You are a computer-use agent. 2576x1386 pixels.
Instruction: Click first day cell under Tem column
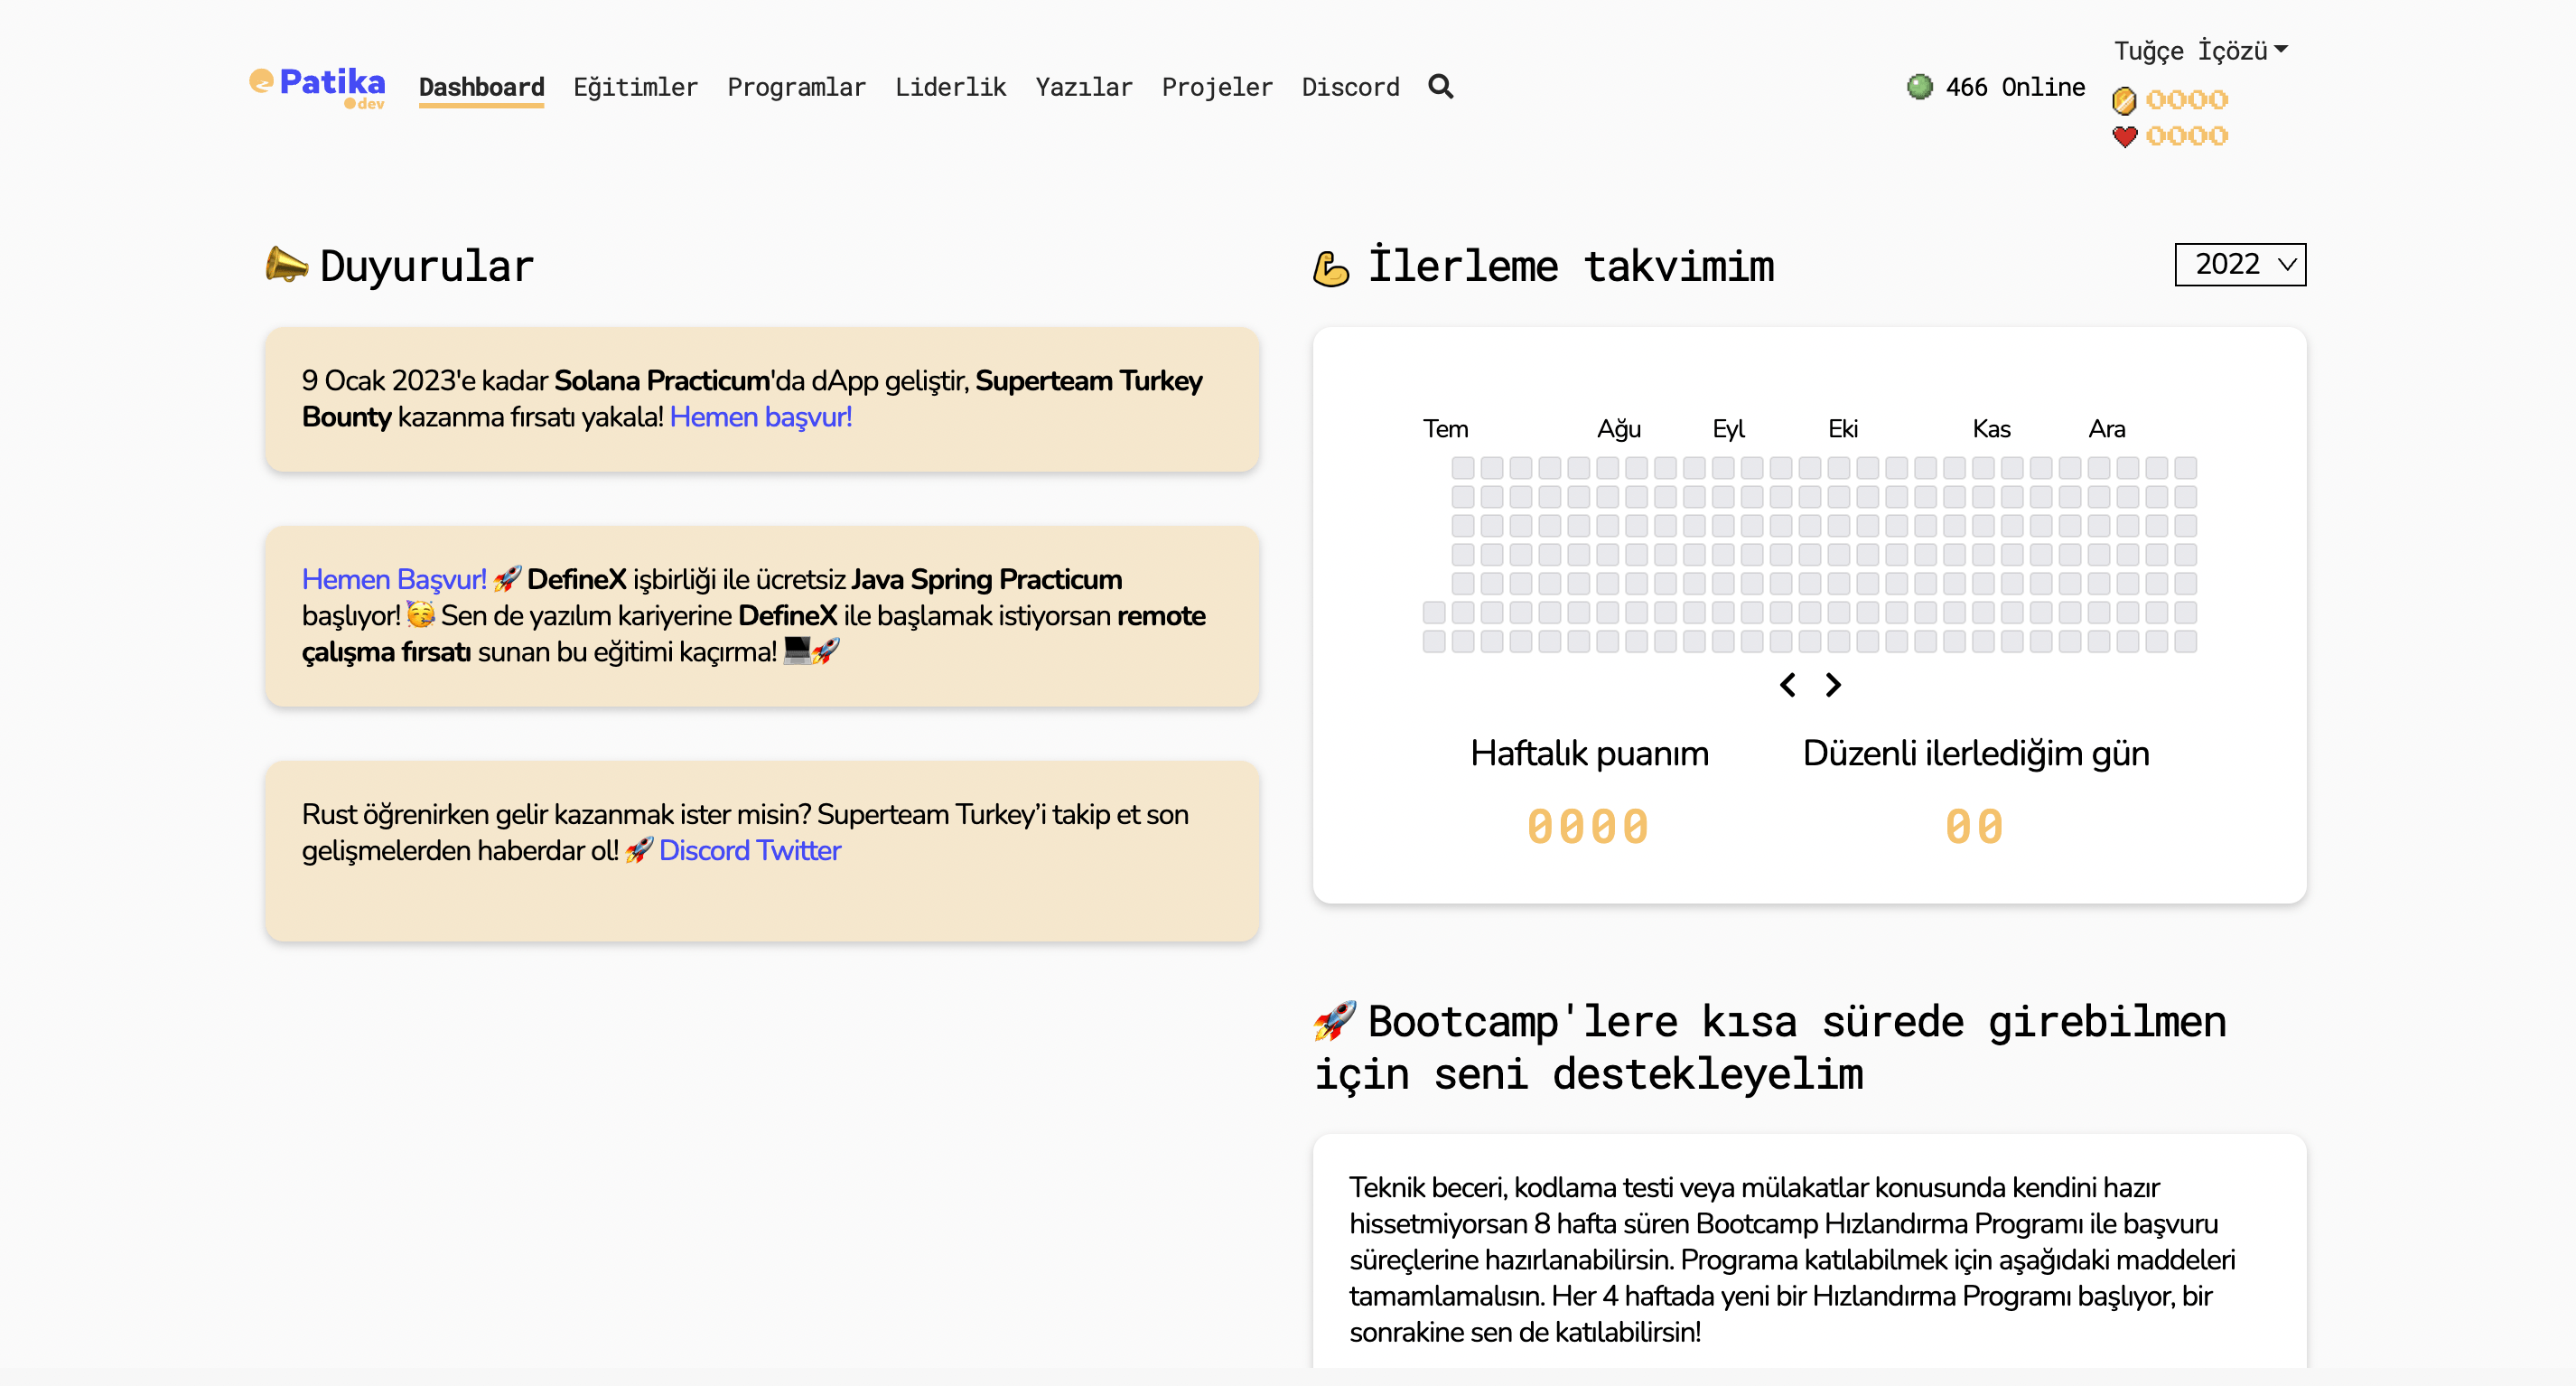(1434, 612)
